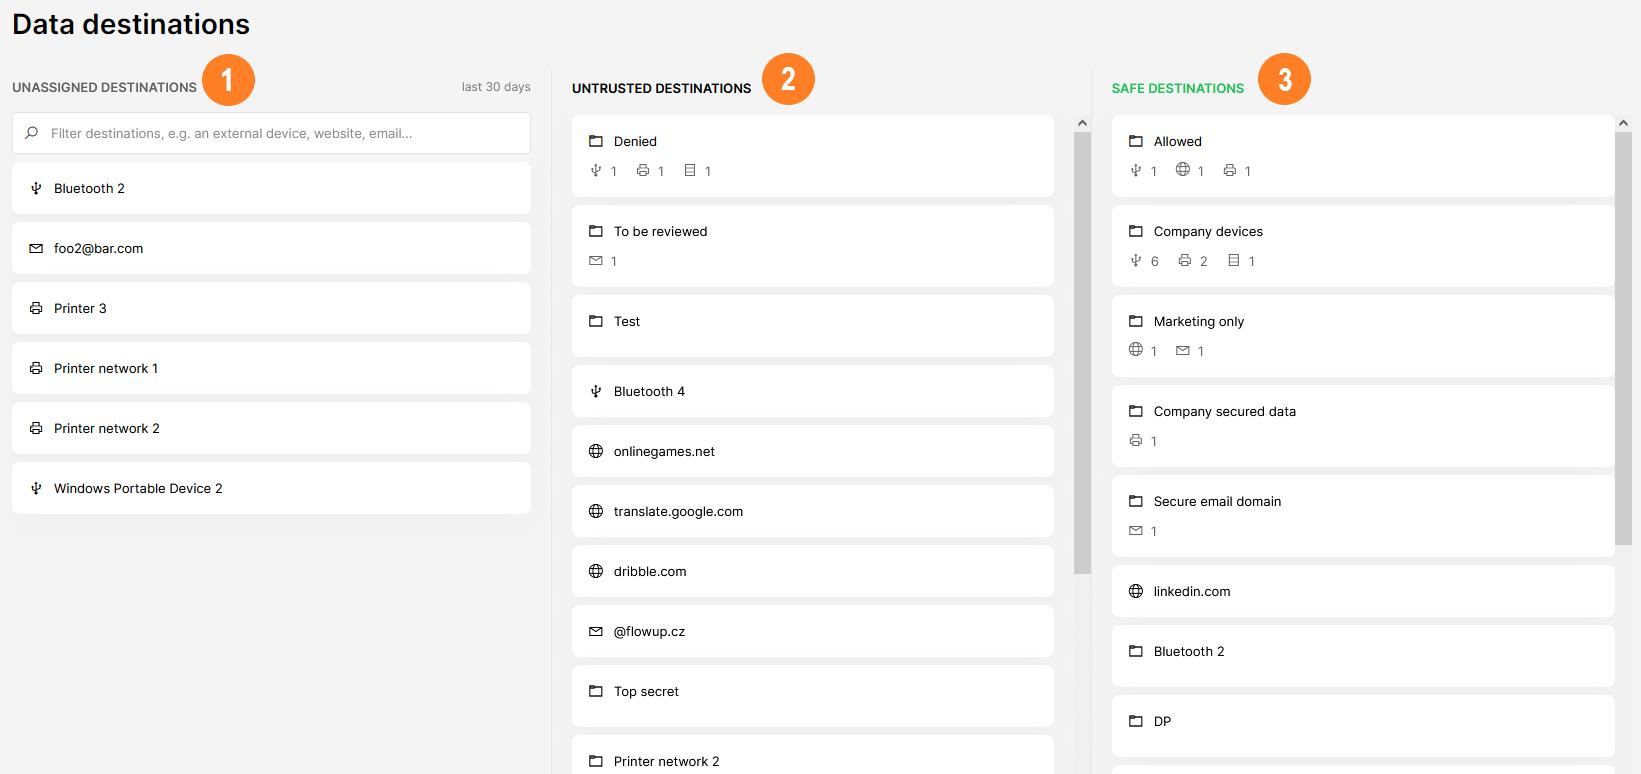1641x774 pixels.
Task: Click the envelope icon beside @flowup.cz
Action: (596, 631)
